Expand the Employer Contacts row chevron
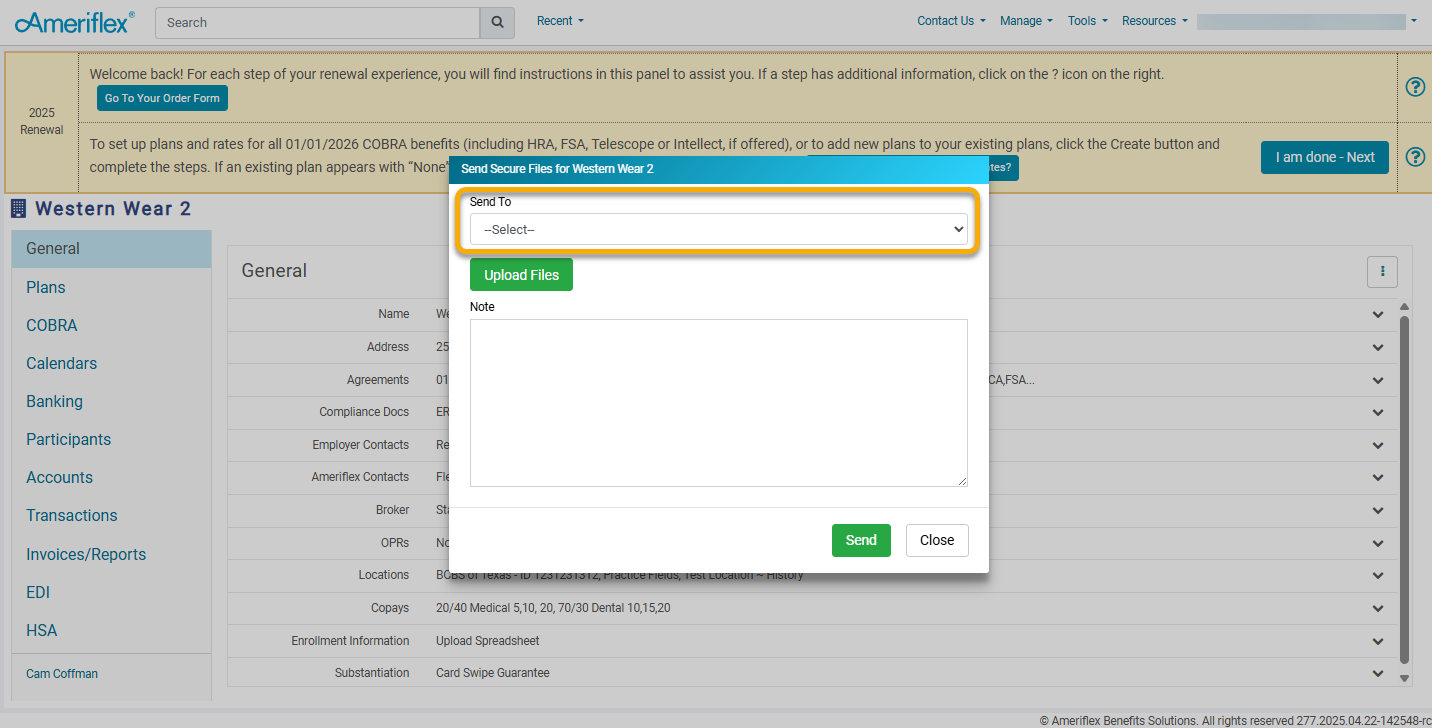Image resolution: width=1432 pixels, height=728 pixels. tap(1378, 445)
